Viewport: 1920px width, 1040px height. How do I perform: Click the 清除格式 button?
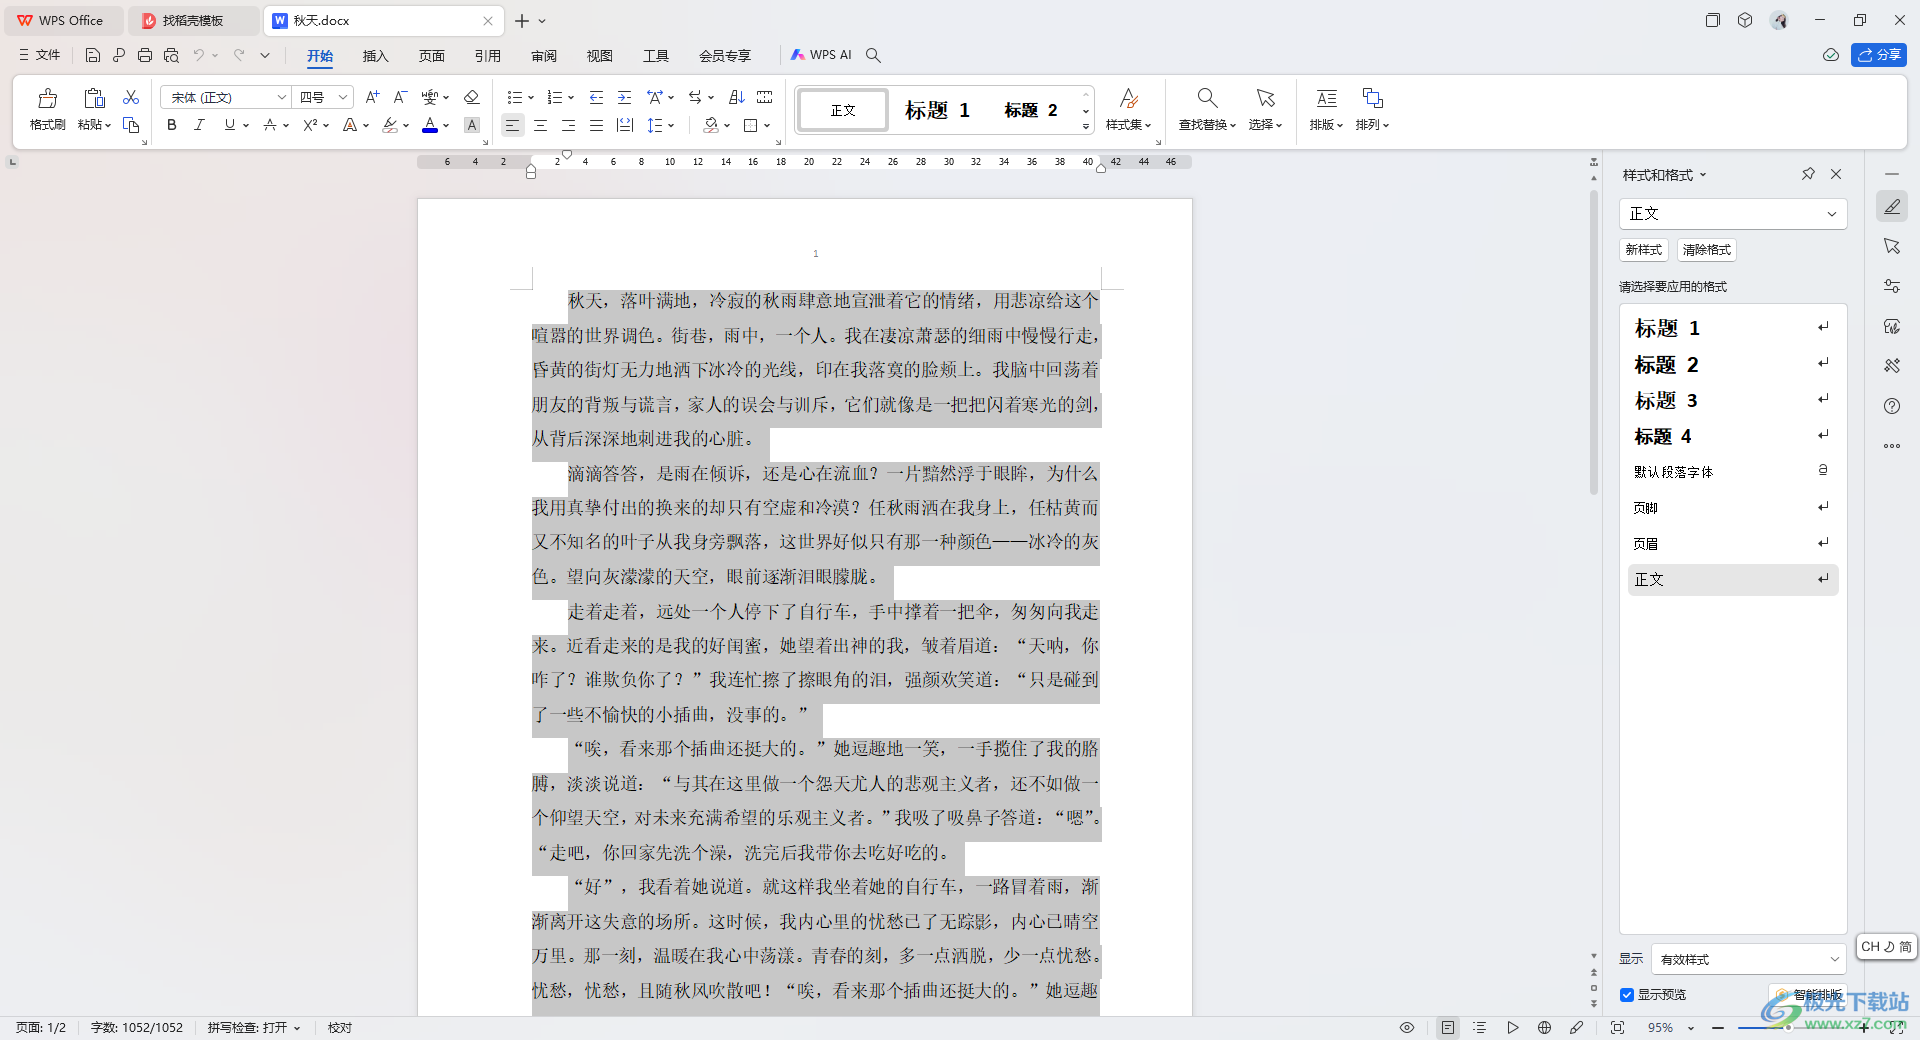(1706, 250)
